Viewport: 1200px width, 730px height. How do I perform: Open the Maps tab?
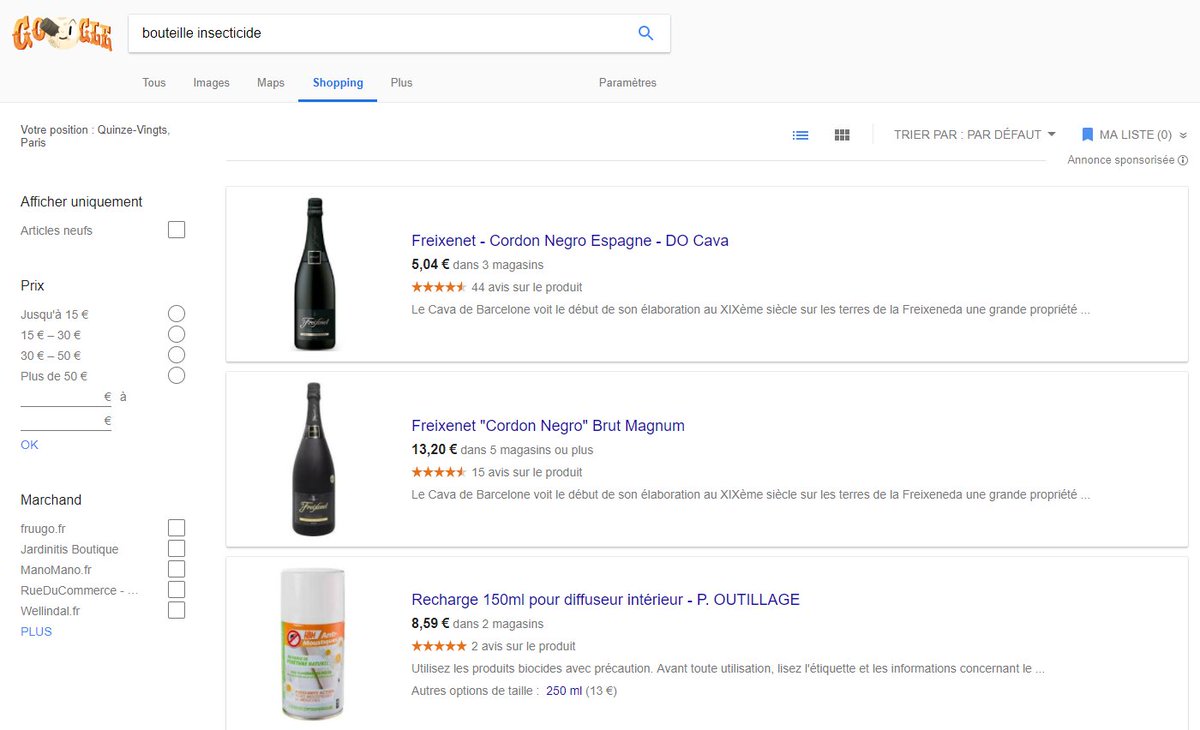[270, 83]
